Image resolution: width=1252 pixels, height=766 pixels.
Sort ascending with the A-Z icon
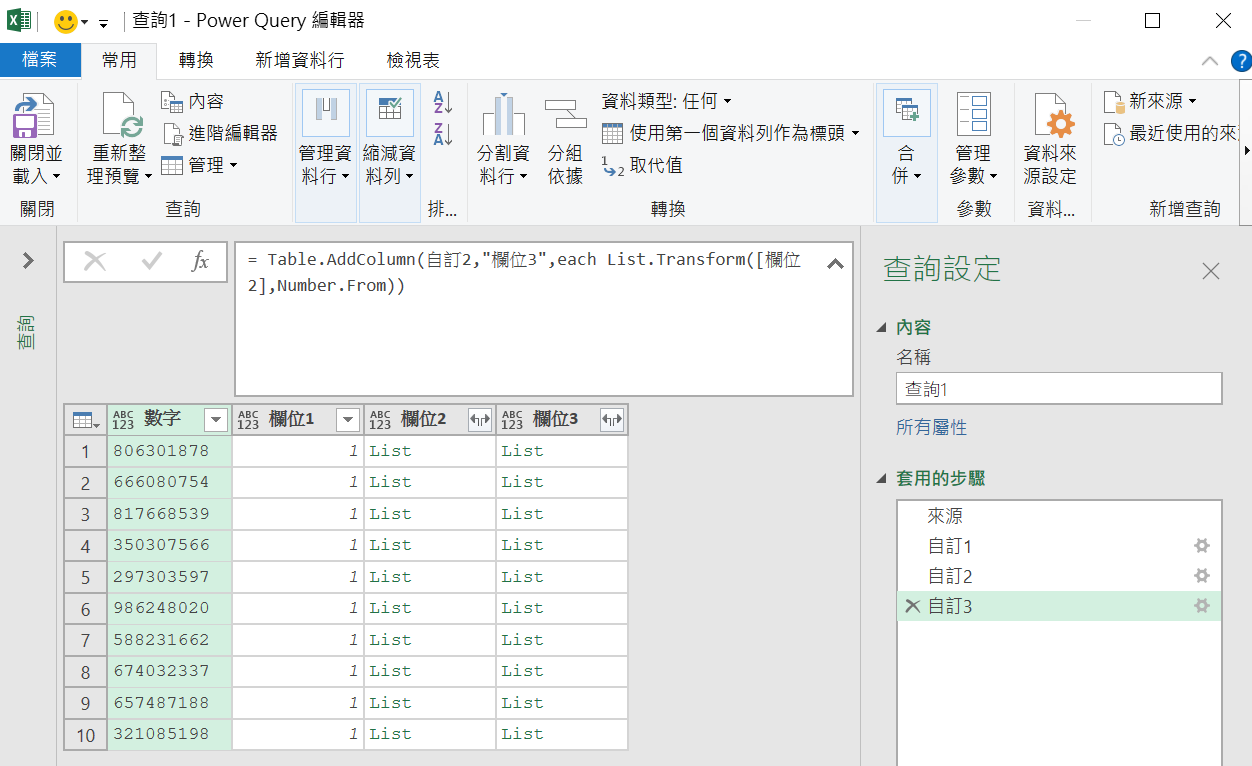point(443,101)
